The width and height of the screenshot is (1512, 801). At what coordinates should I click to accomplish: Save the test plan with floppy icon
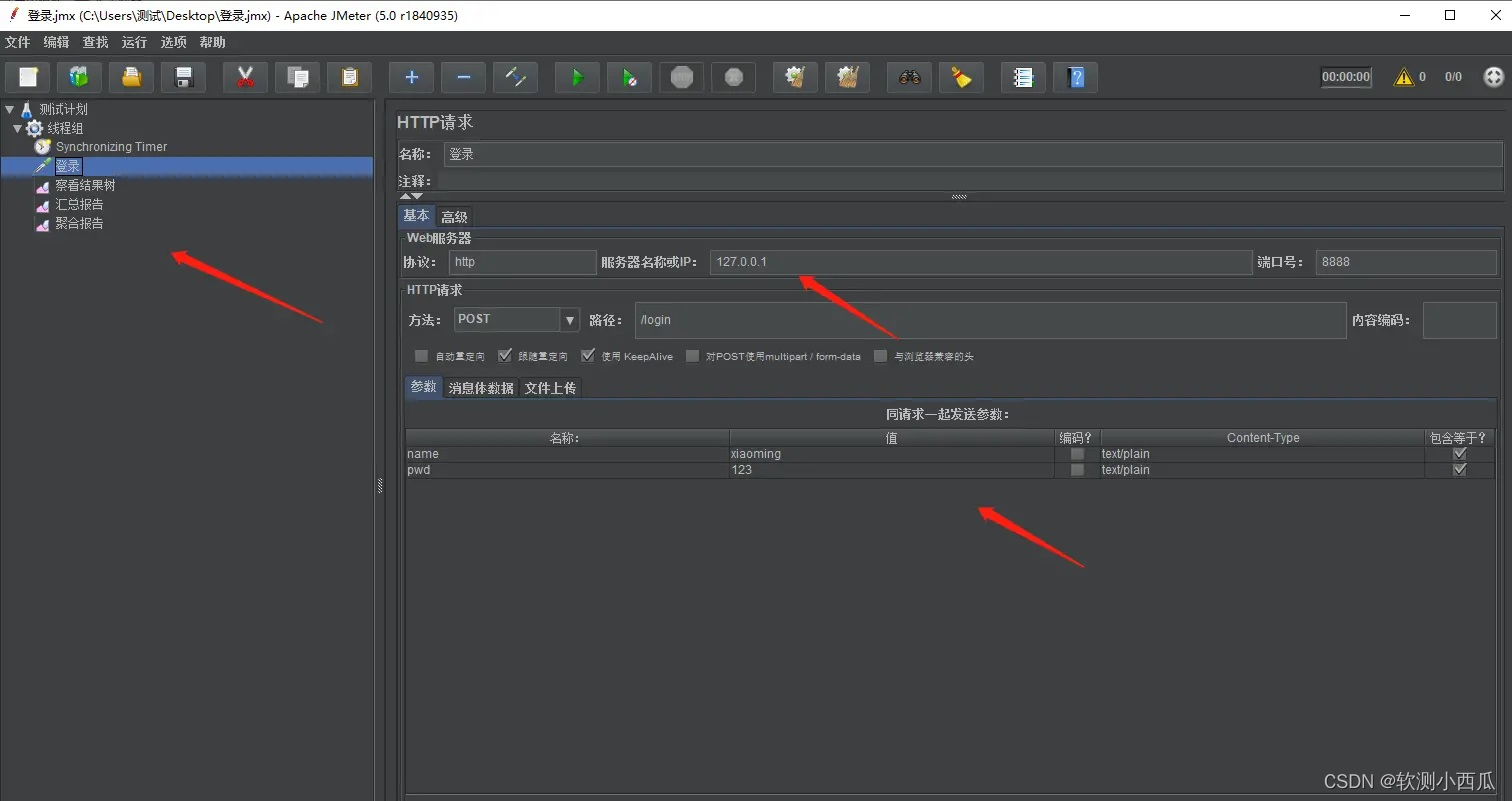[184, 77]
